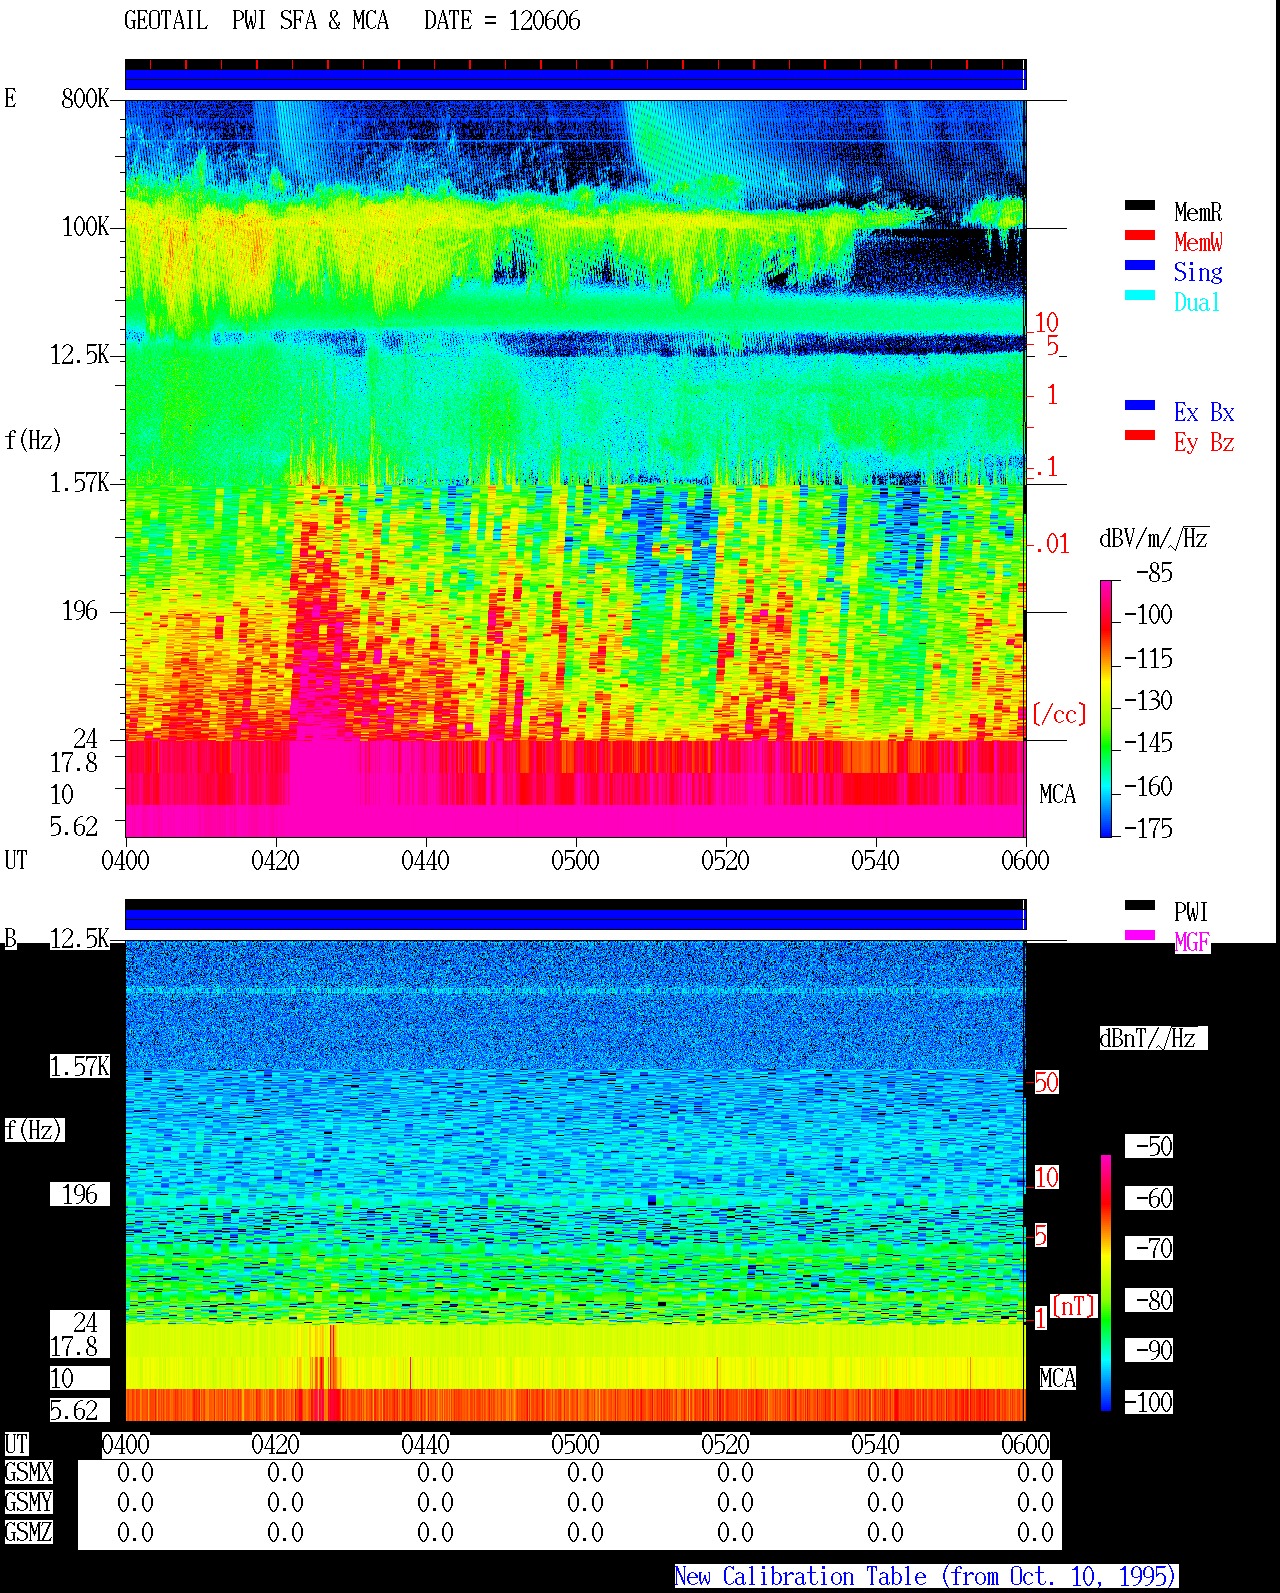Click the 1.57K label on the B panel
This screenshot has width=1280, height=1593.
tap(79, 1066)
